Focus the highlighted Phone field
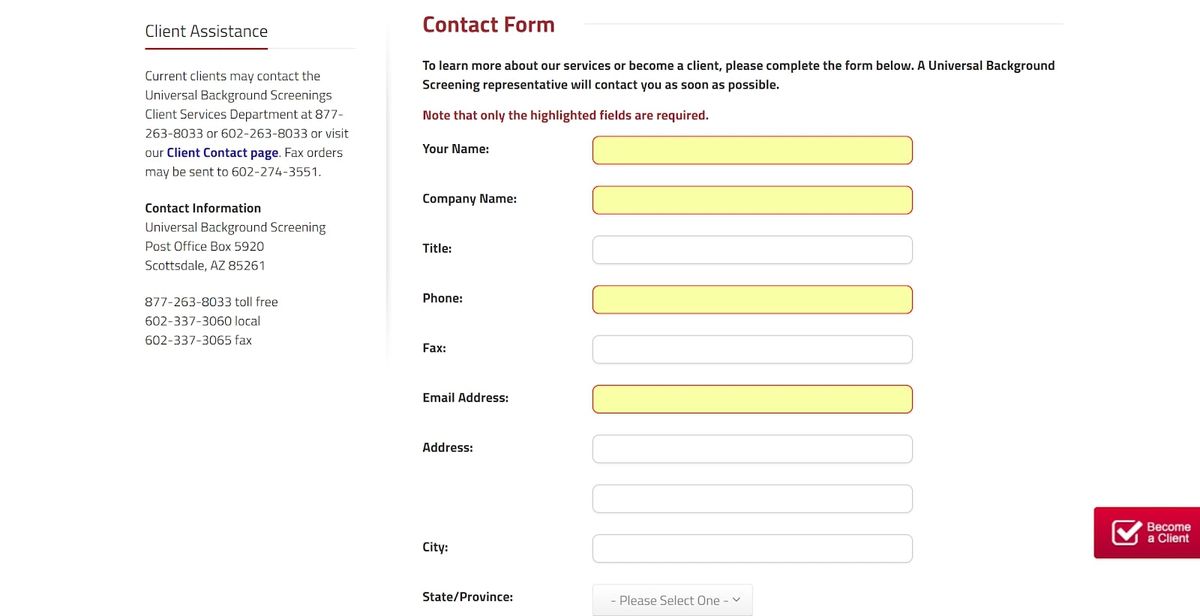The image size is (1200, 616). click(x=752, y=300)
